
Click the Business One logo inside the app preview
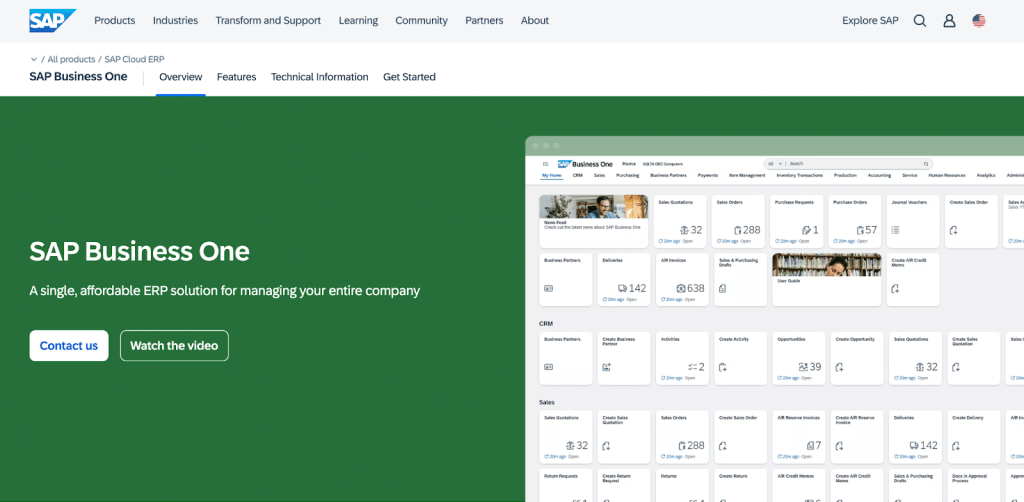[584, 164]
